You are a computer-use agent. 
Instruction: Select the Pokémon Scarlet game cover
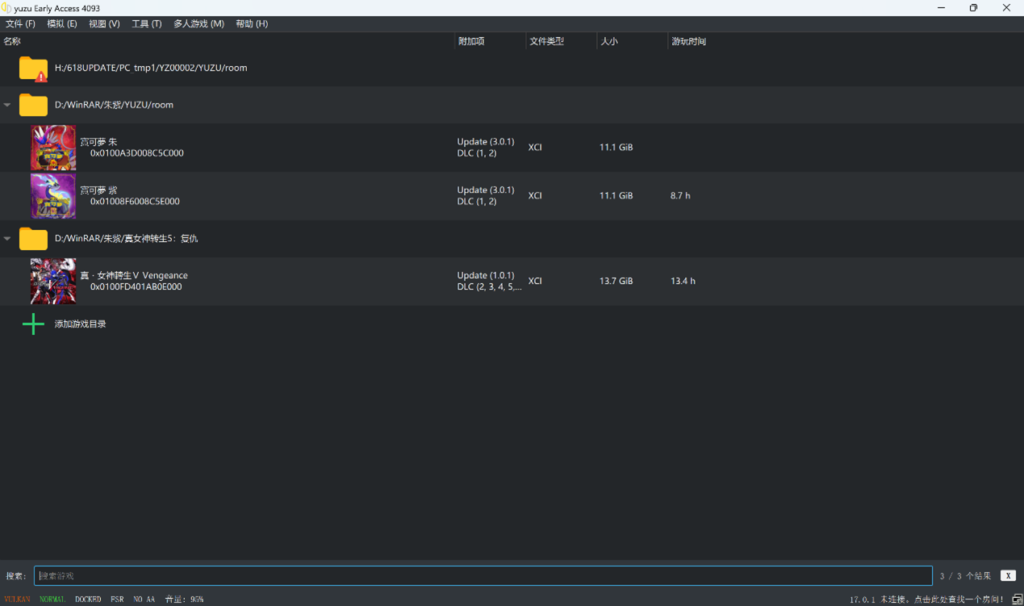pyautogui.click(x=53, y=148)
